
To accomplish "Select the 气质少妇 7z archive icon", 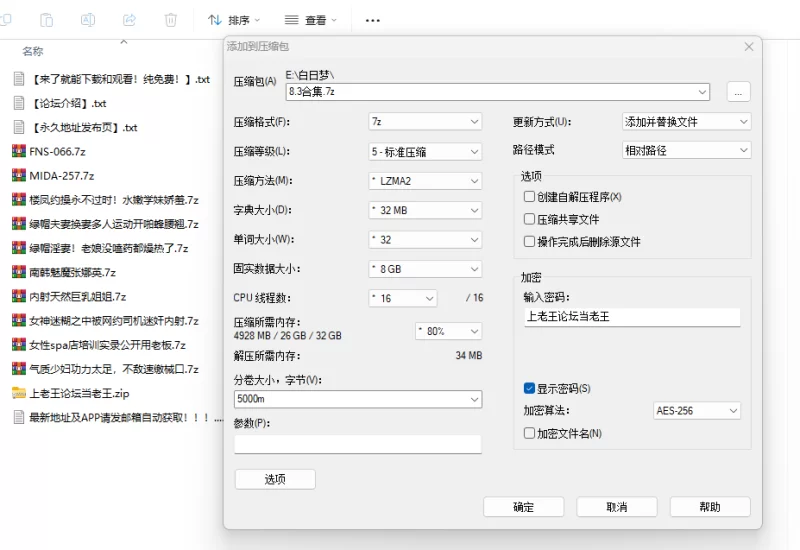I will click(19, 368).
